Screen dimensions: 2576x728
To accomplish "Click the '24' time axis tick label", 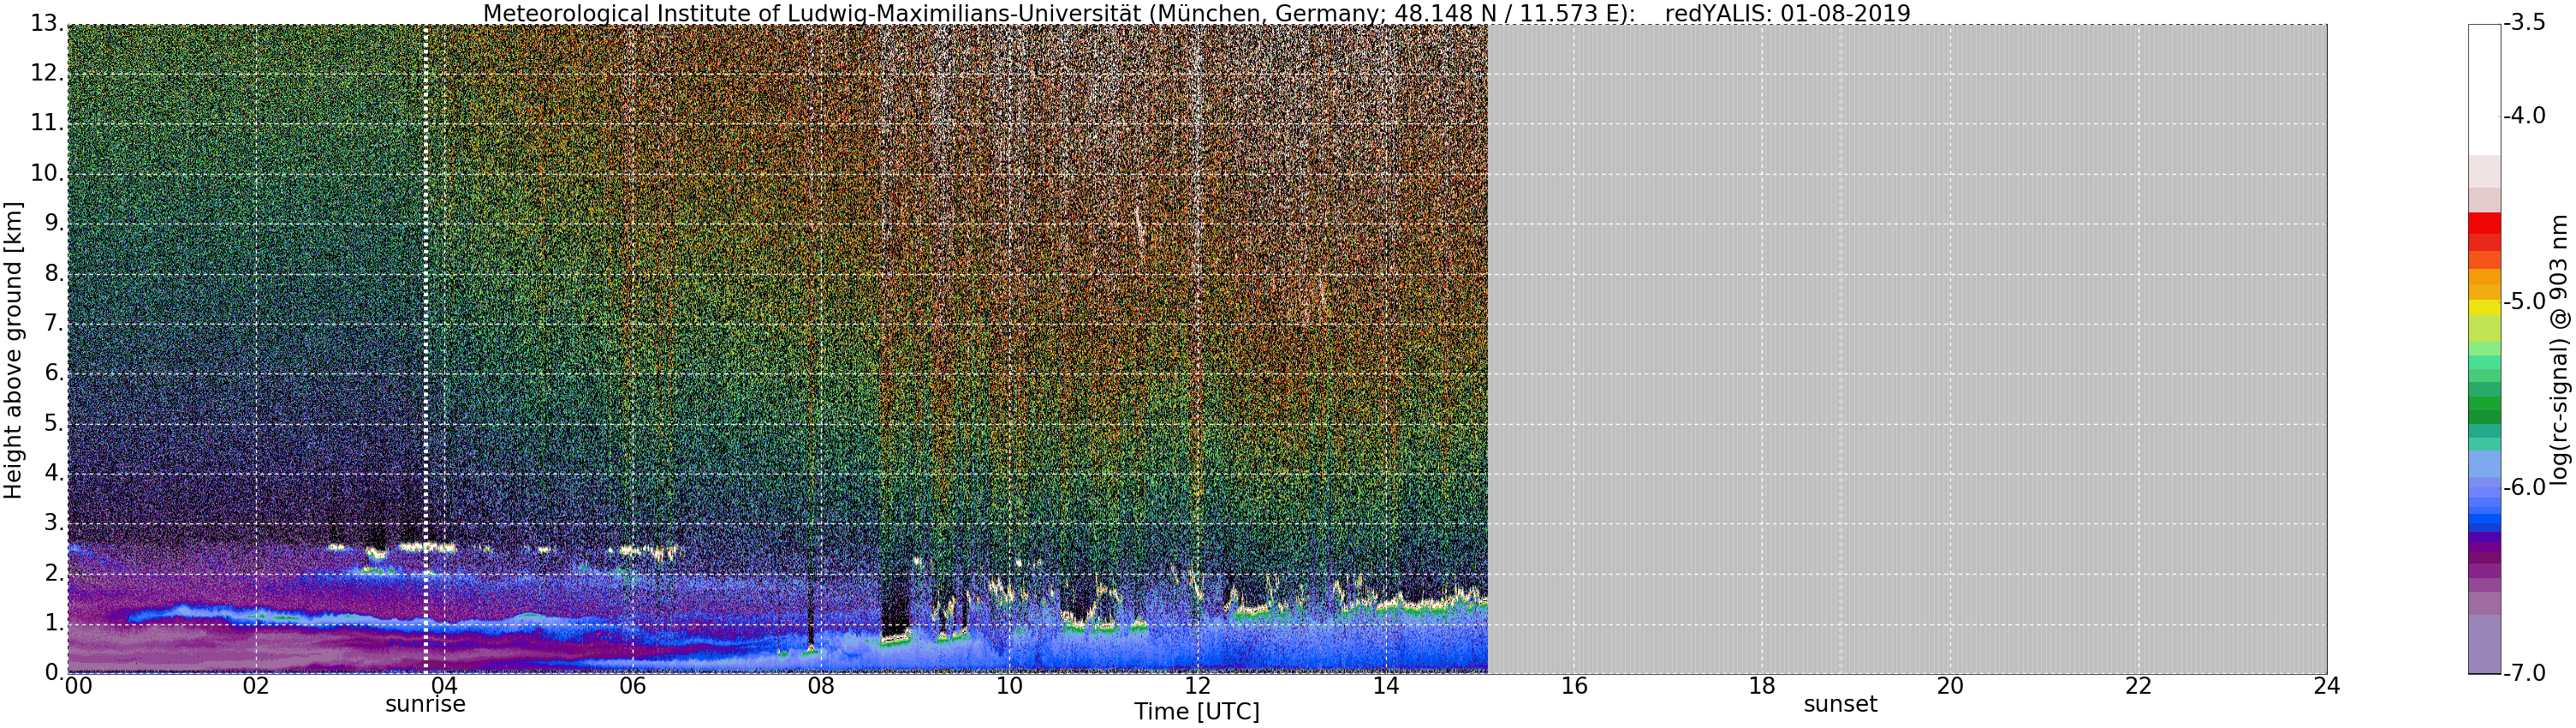I will (2327, 686).
